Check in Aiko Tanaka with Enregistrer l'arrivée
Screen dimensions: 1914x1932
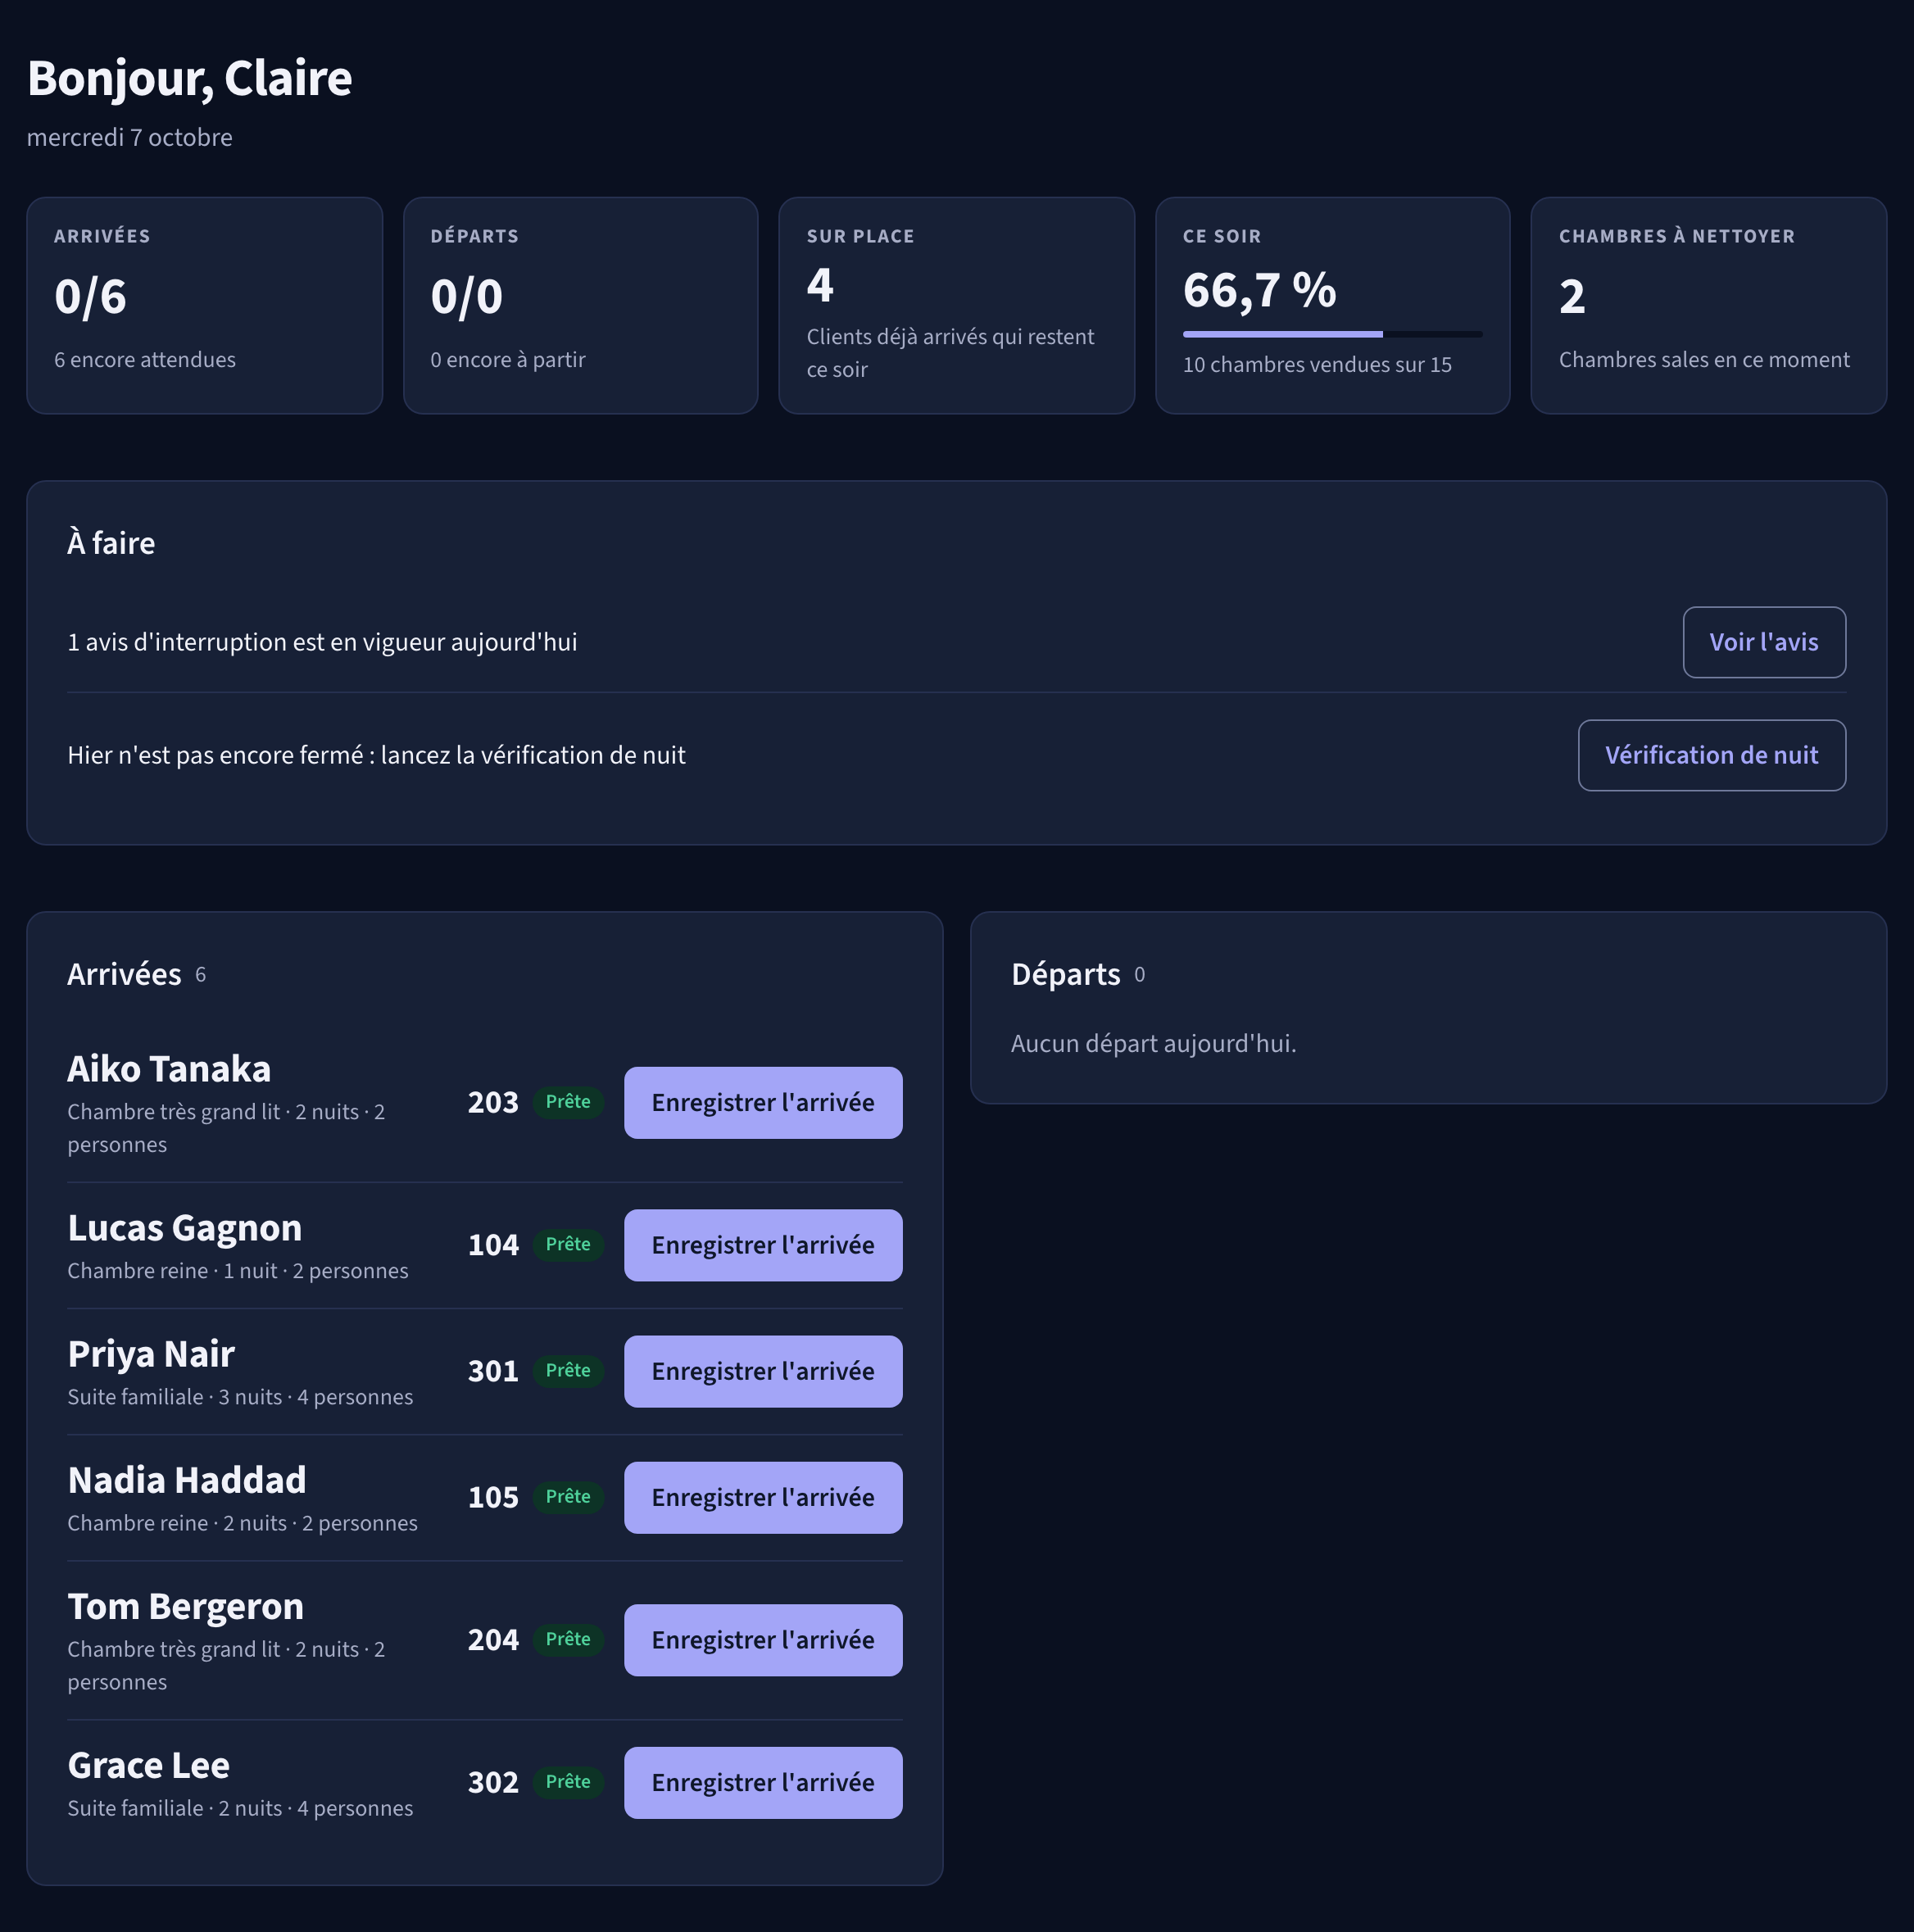coord(763,1102)
